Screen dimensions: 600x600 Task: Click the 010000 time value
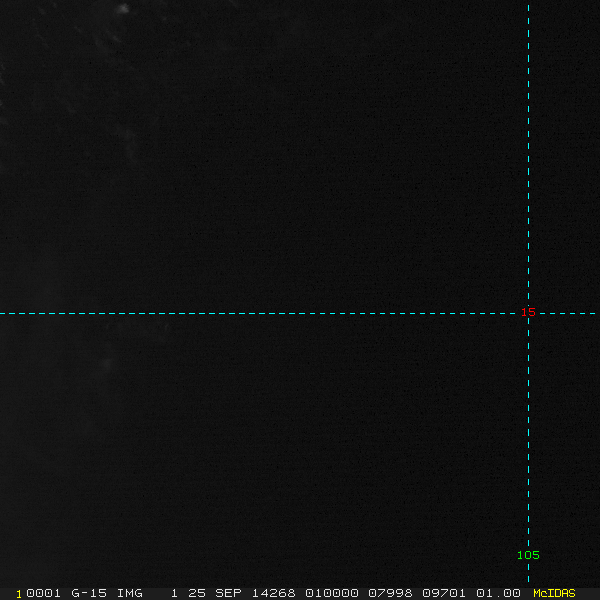pyautogui.click(x=332, y=593)
